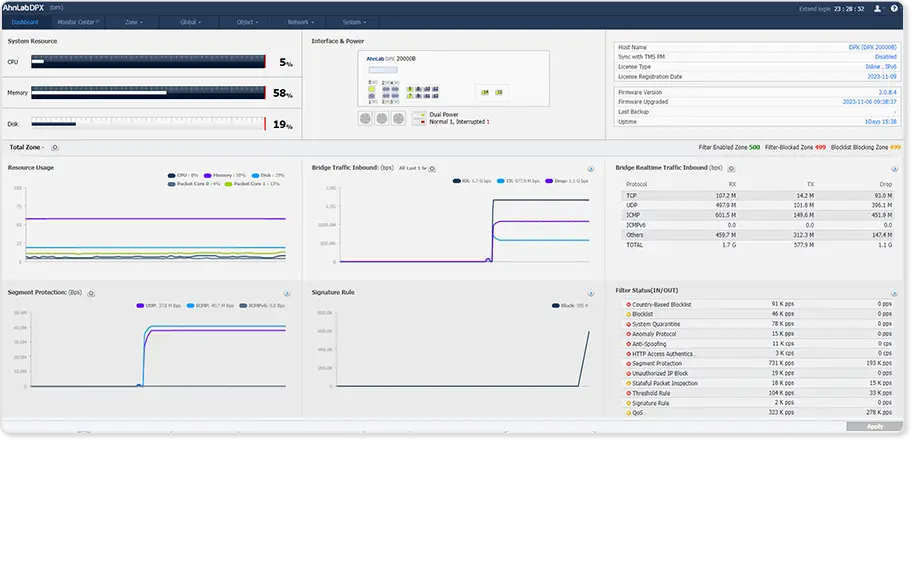Click Signature Rule panel arrow icon
Screen dimensions: 912x564
coord(590,294)
